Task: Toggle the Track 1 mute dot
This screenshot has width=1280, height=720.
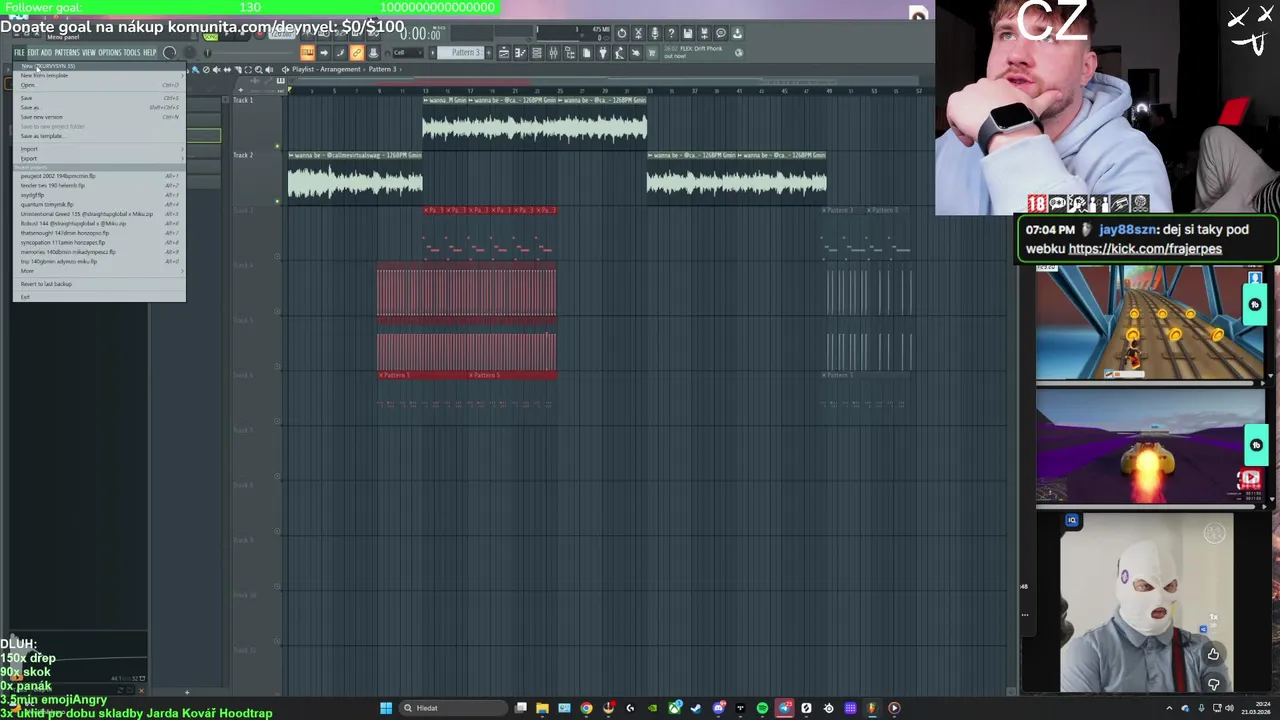Action: pyautogui.click(x=277, y=147)
